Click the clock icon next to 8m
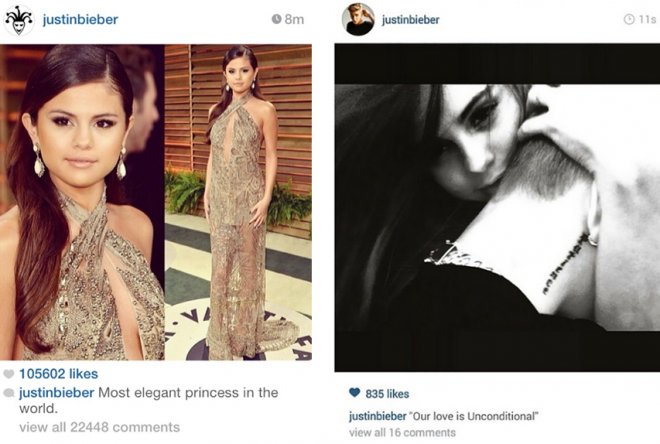 (277, 19)
